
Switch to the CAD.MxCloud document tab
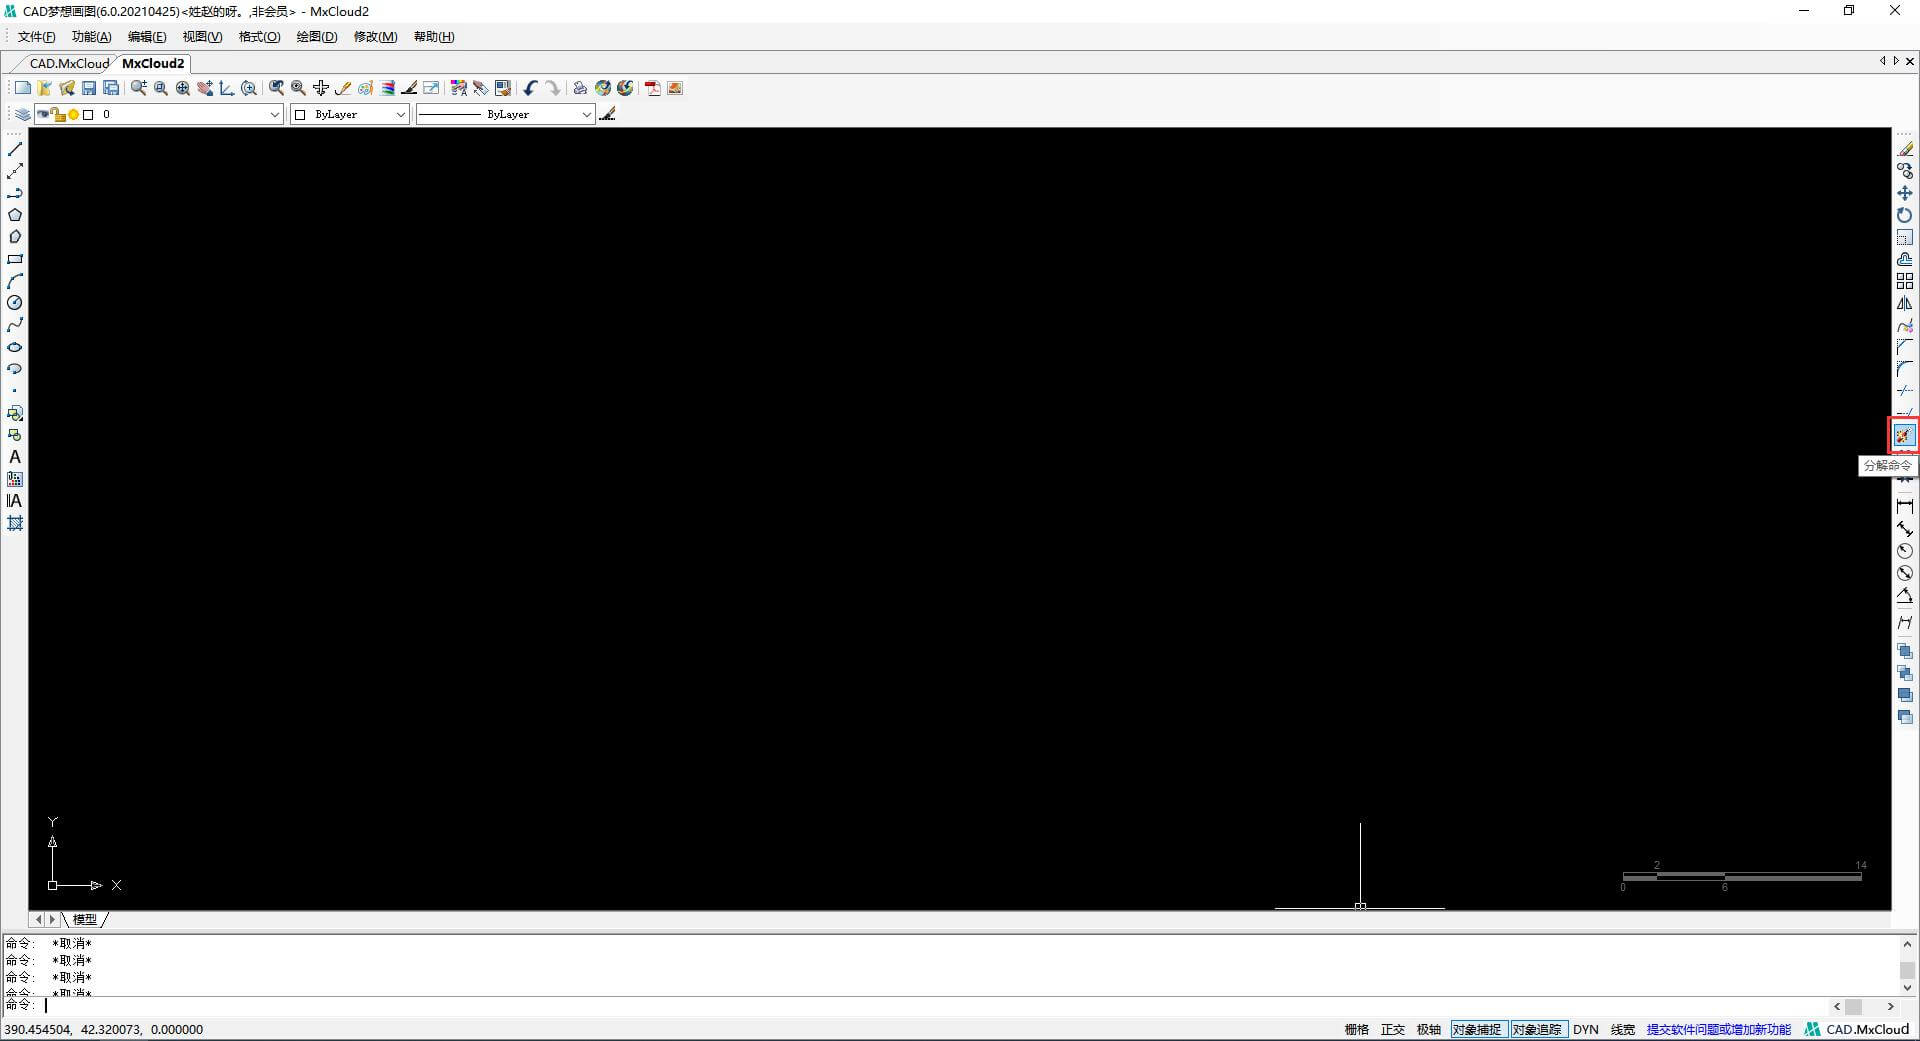click(x=69, y=63)
